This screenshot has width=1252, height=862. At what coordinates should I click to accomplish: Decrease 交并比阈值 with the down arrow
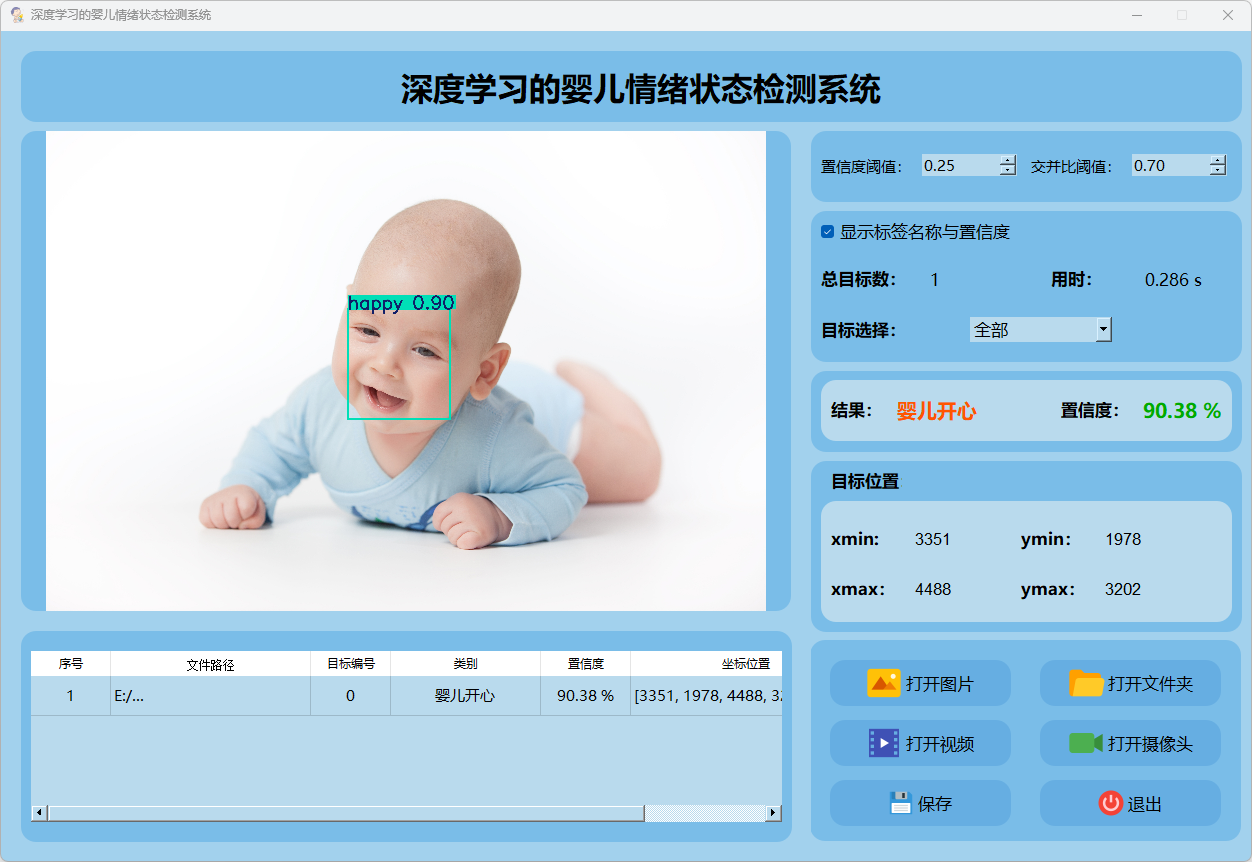1217,170
